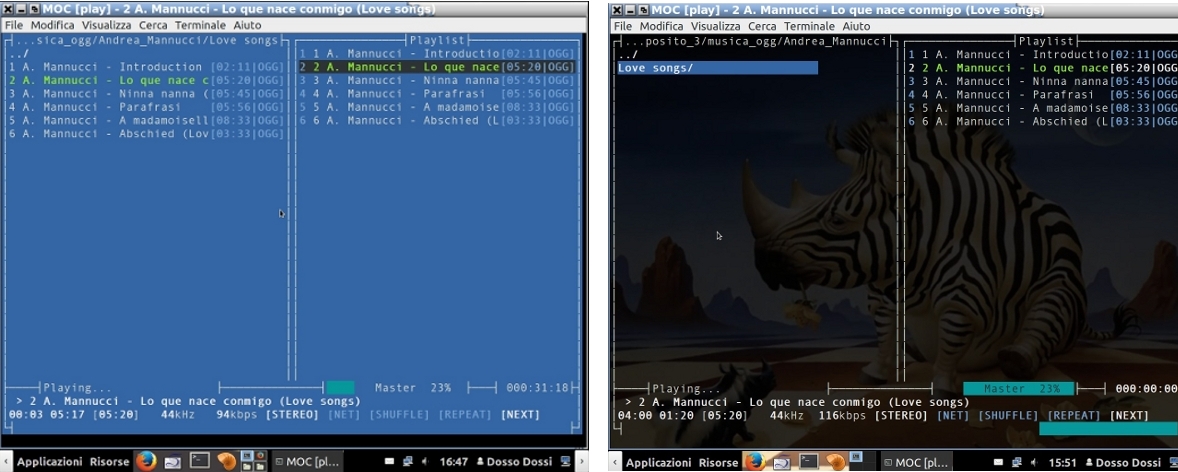Screen dimensions: 1178x472
Task: Select Abschied track in right window playlist
Action: click(1042, 122)
